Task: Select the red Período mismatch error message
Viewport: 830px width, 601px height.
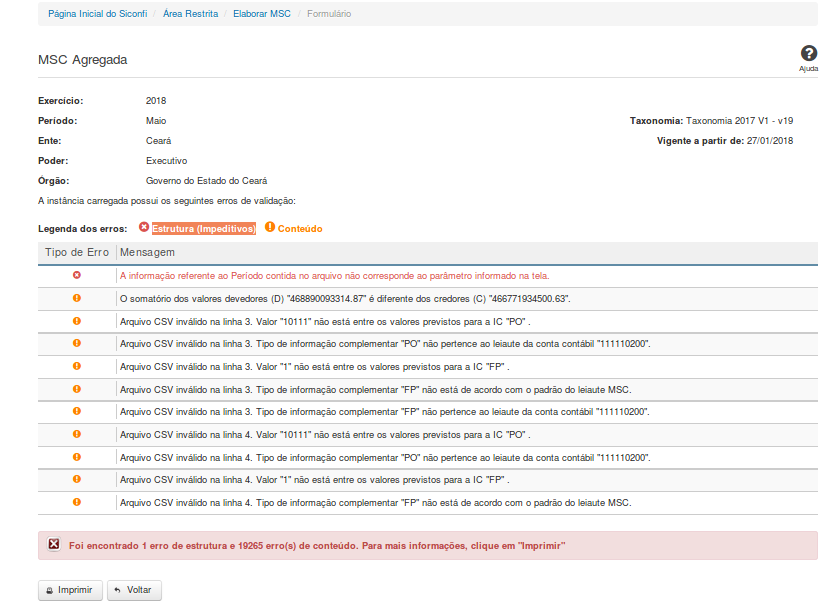Action: [x=334, y=276]
